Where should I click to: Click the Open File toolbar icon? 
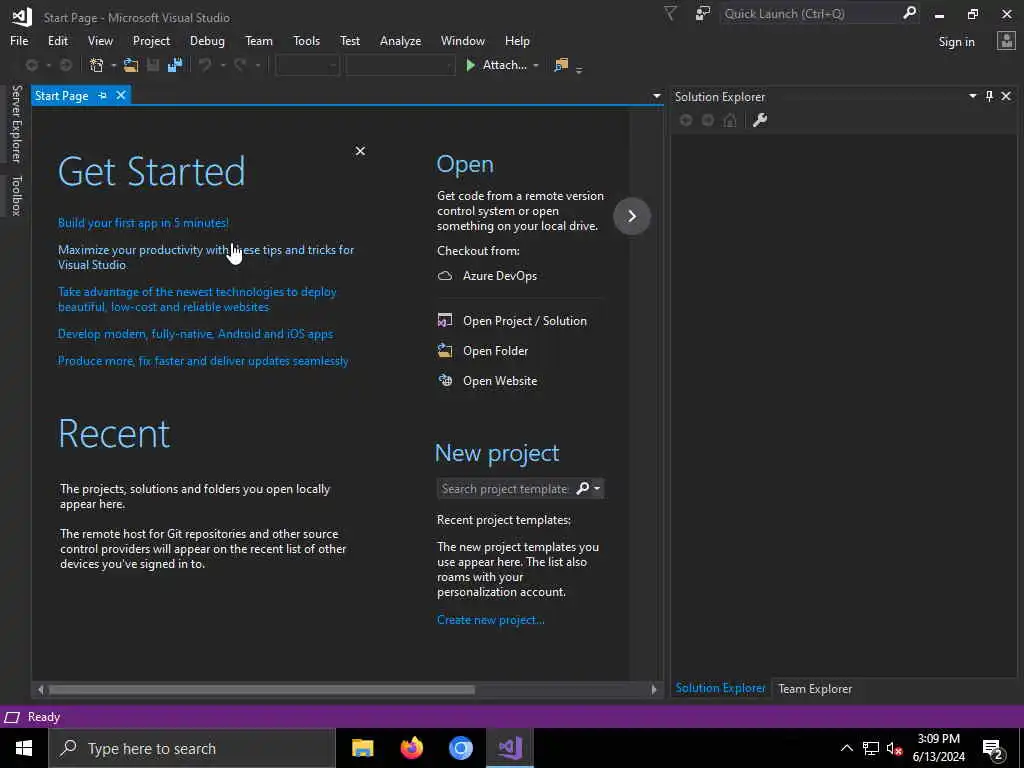click(131, 65)
